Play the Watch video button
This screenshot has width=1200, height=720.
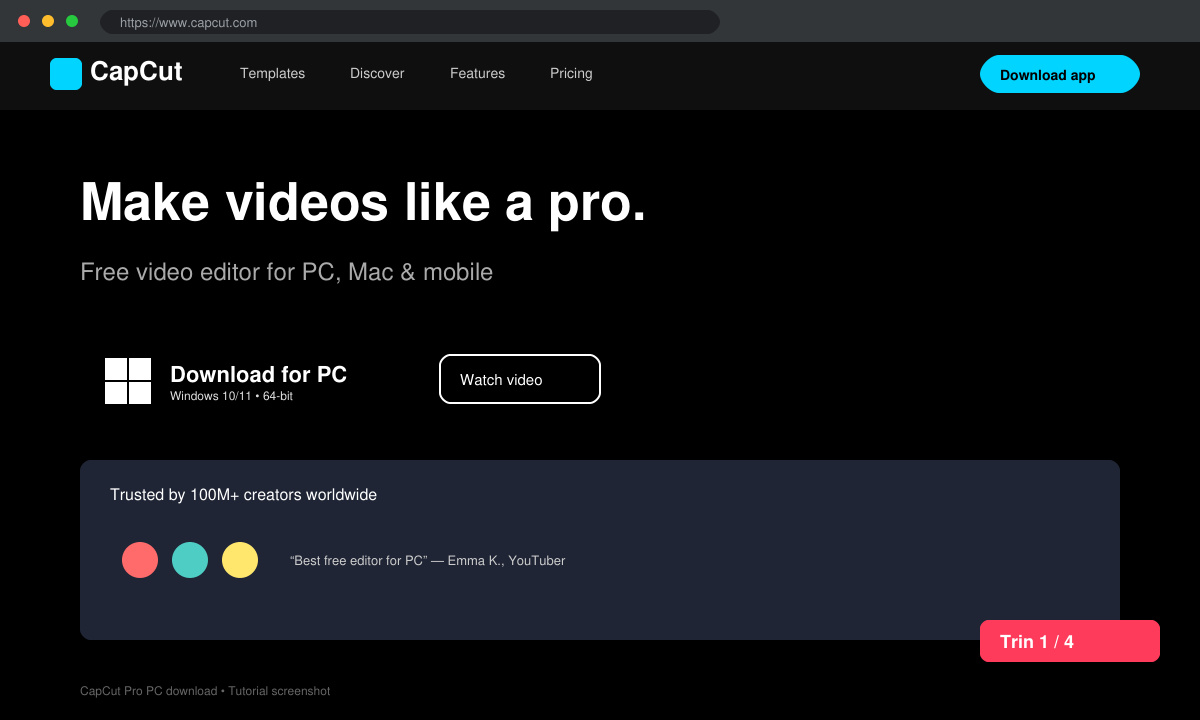520,379
